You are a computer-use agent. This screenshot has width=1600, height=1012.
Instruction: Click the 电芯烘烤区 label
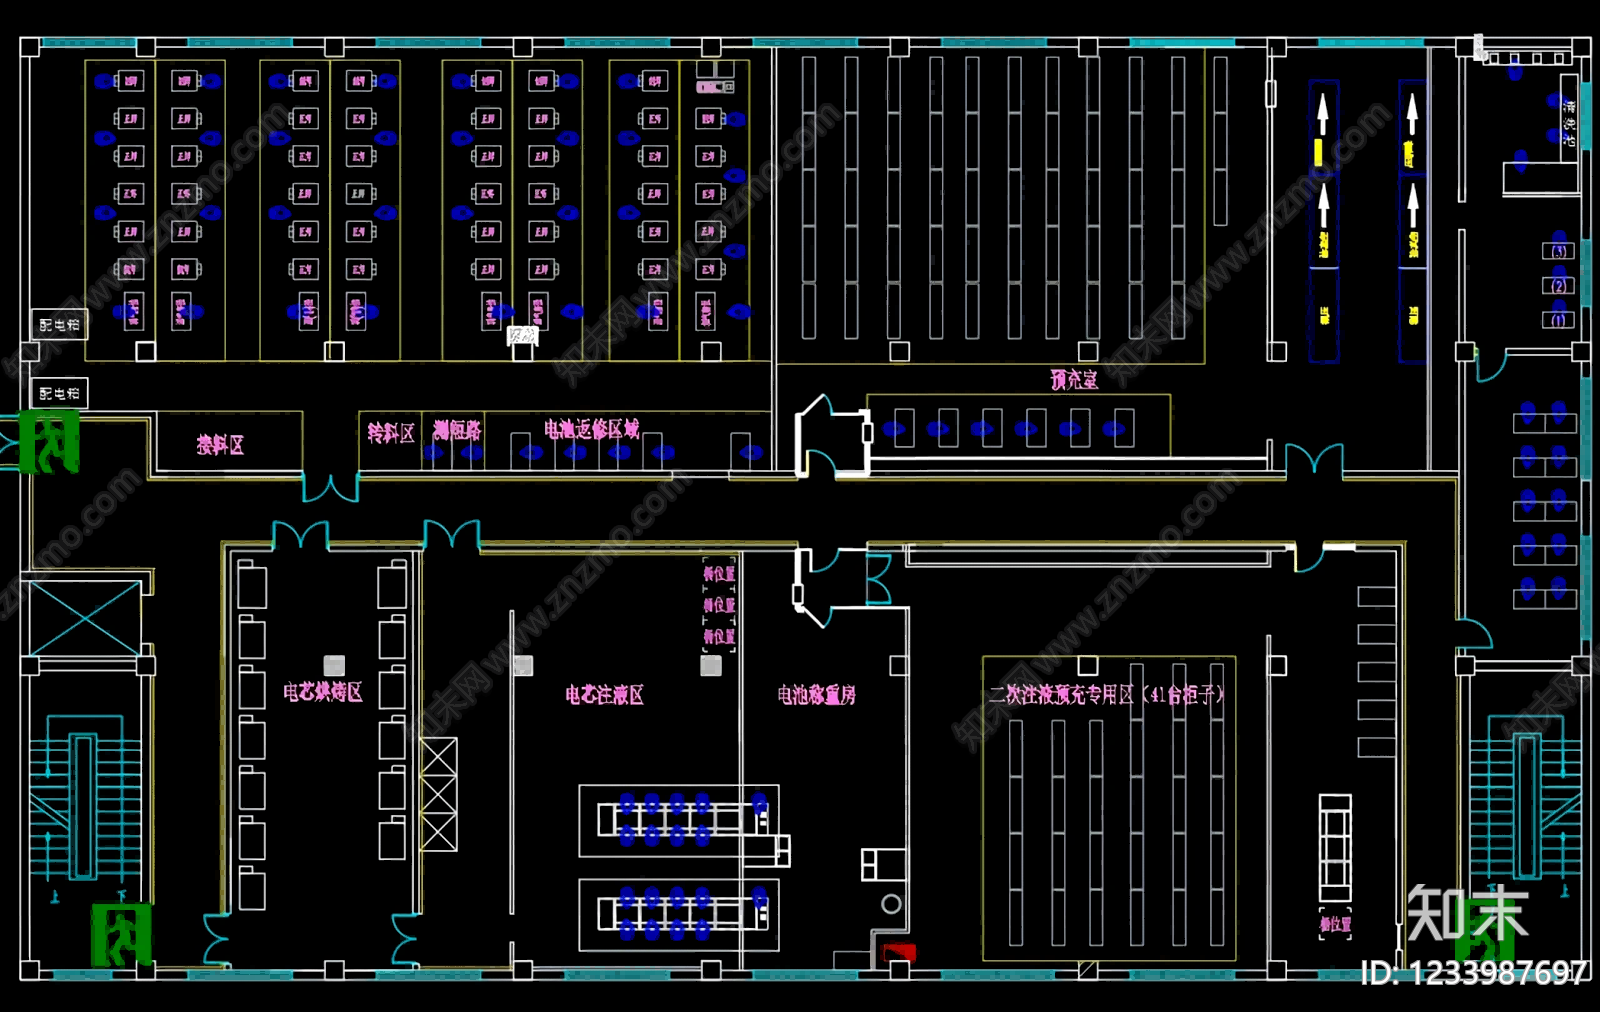click(x=323, y=692)
